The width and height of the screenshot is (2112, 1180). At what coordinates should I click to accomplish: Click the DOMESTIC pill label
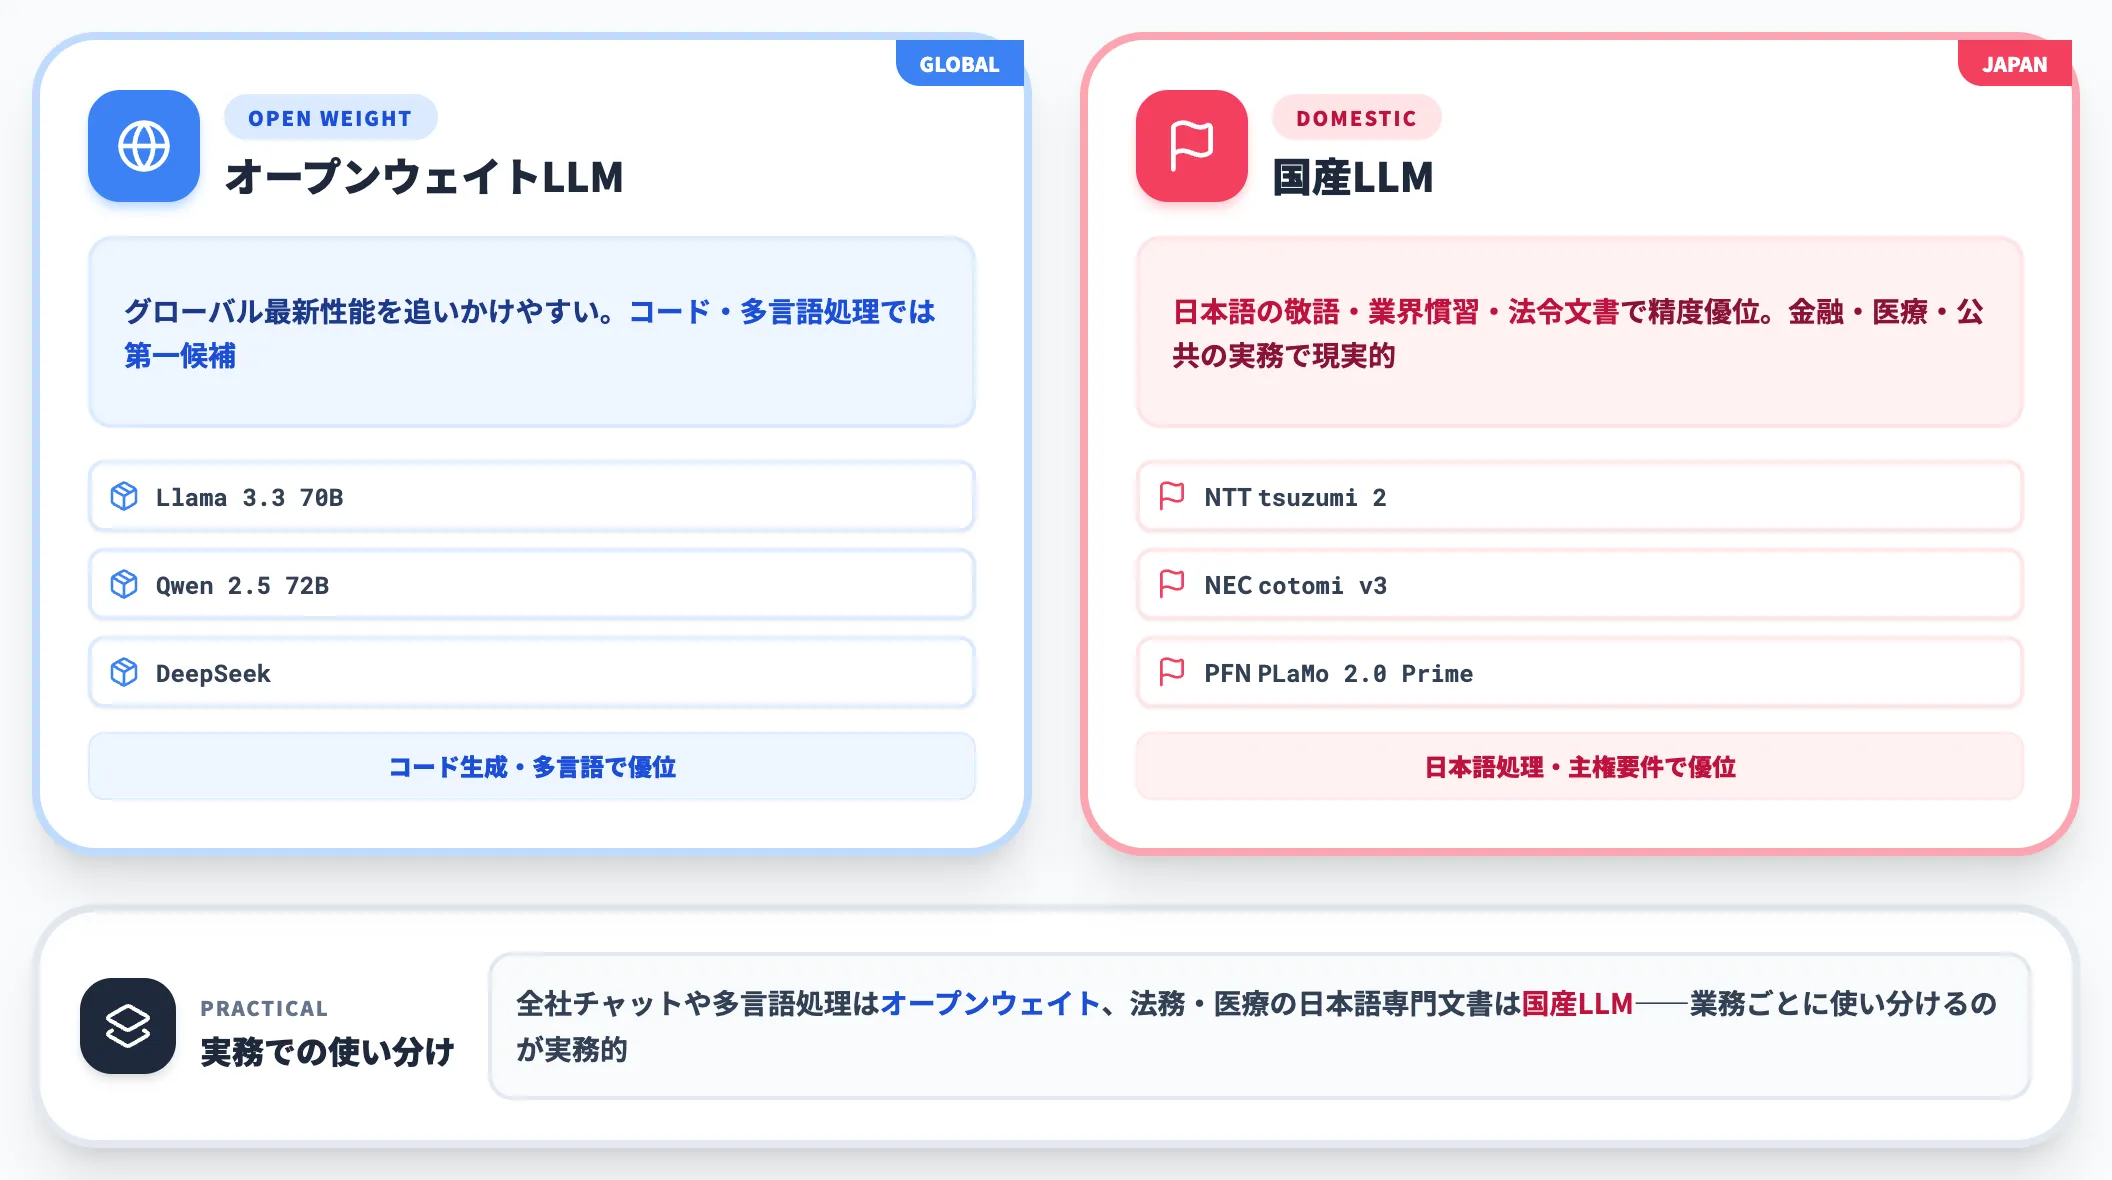(1357, 118)
